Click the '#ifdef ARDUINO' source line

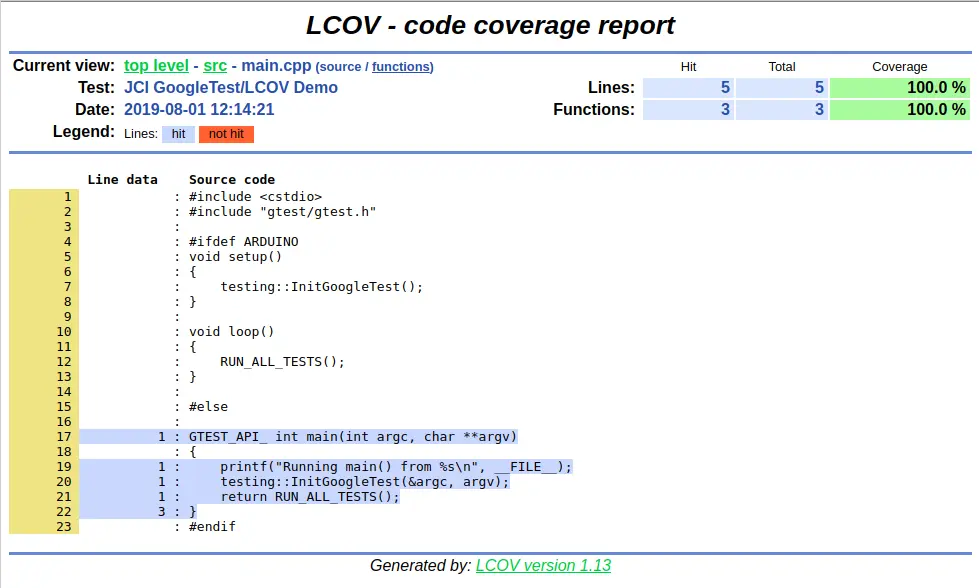tap(244, 242)
